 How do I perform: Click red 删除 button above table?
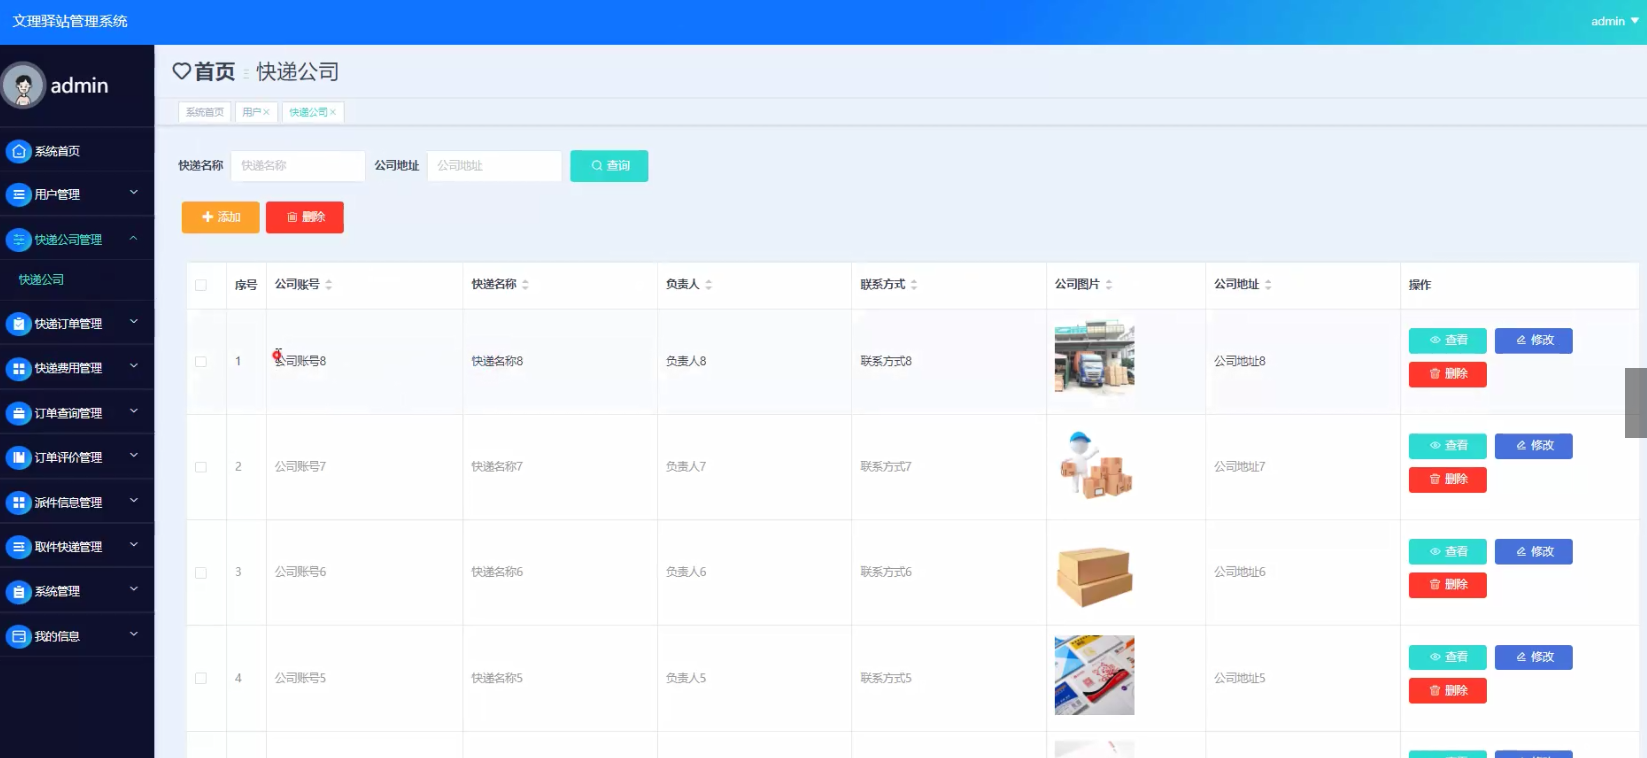(305, 217)
